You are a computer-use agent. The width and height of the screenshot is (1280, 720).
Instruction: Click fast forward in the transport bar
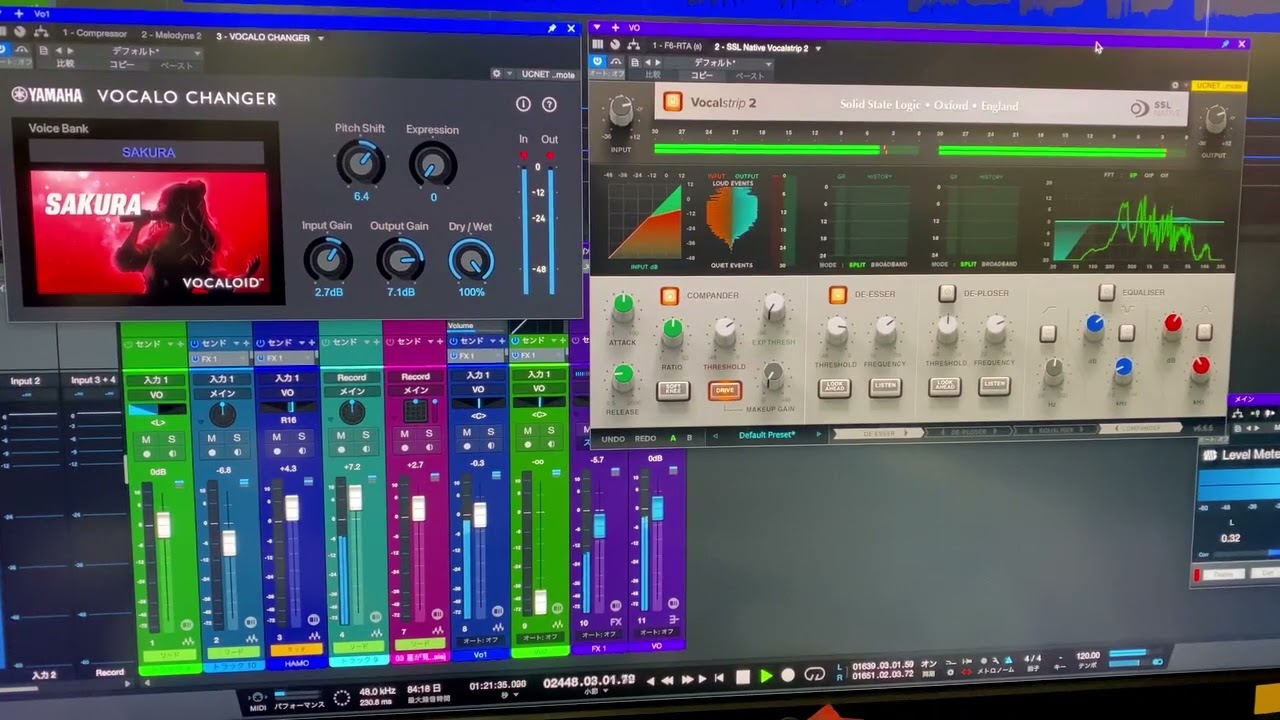click(687, 680)
